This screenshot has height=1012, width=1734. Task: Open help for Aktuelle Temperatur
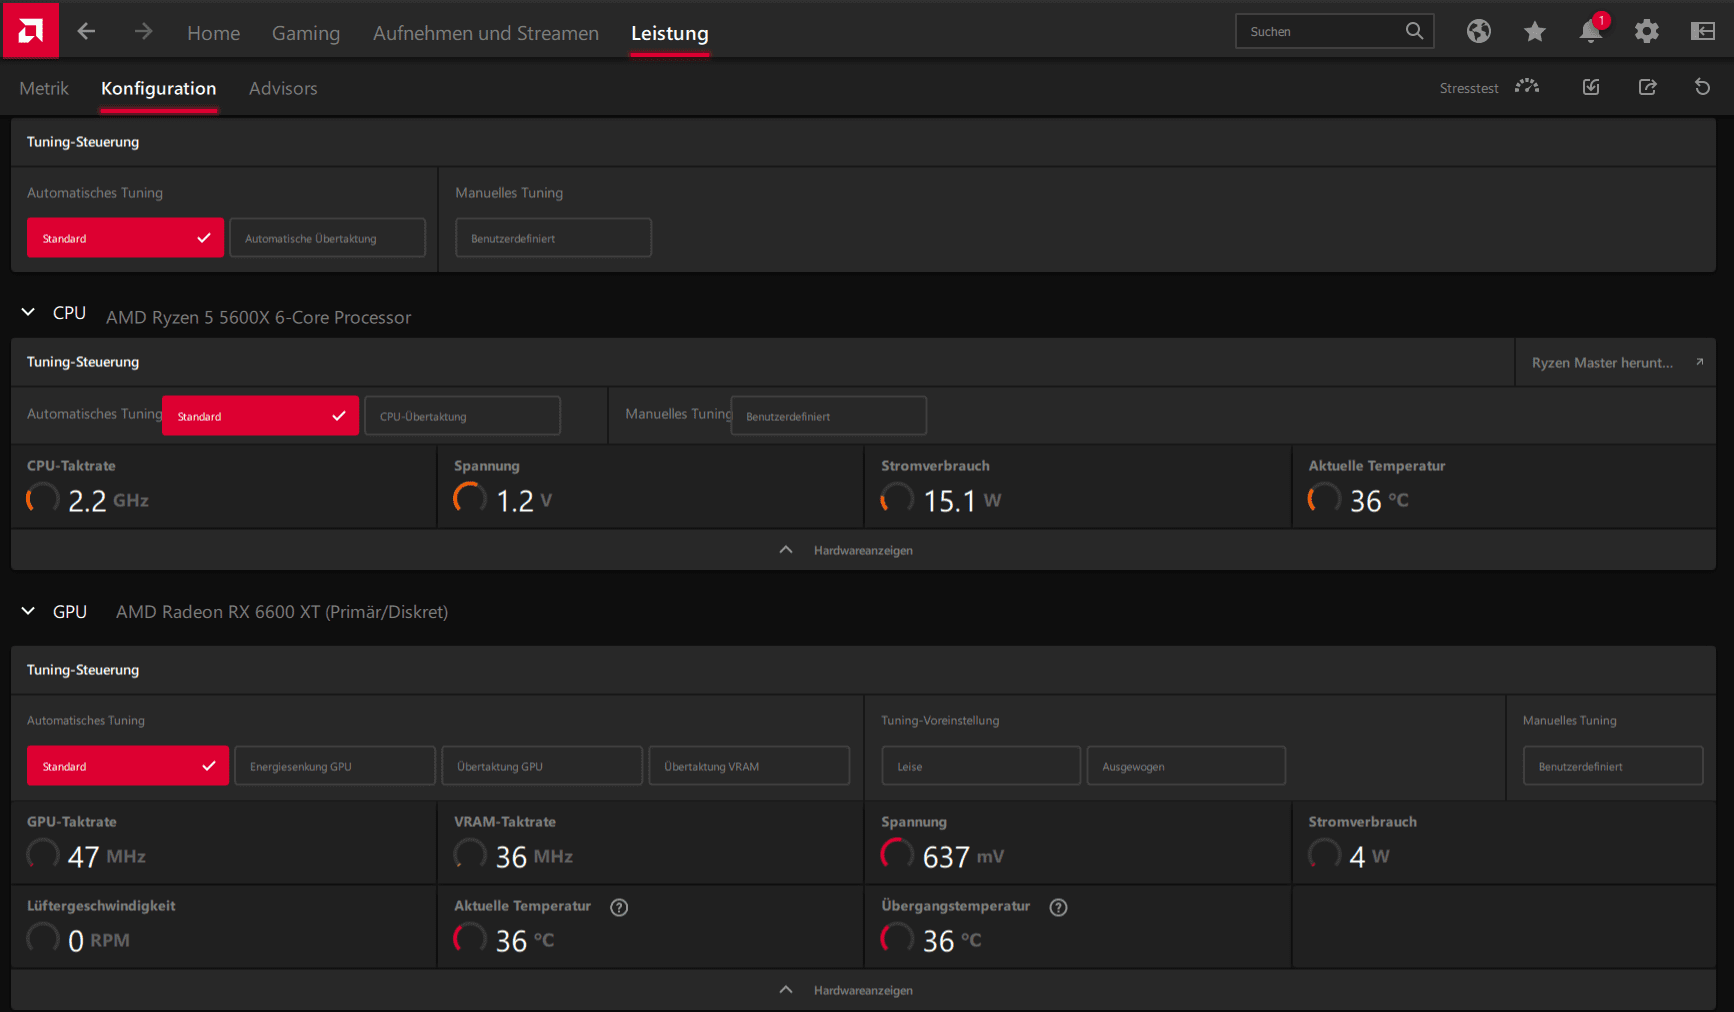pyautogui.click(x=619, y=907)
